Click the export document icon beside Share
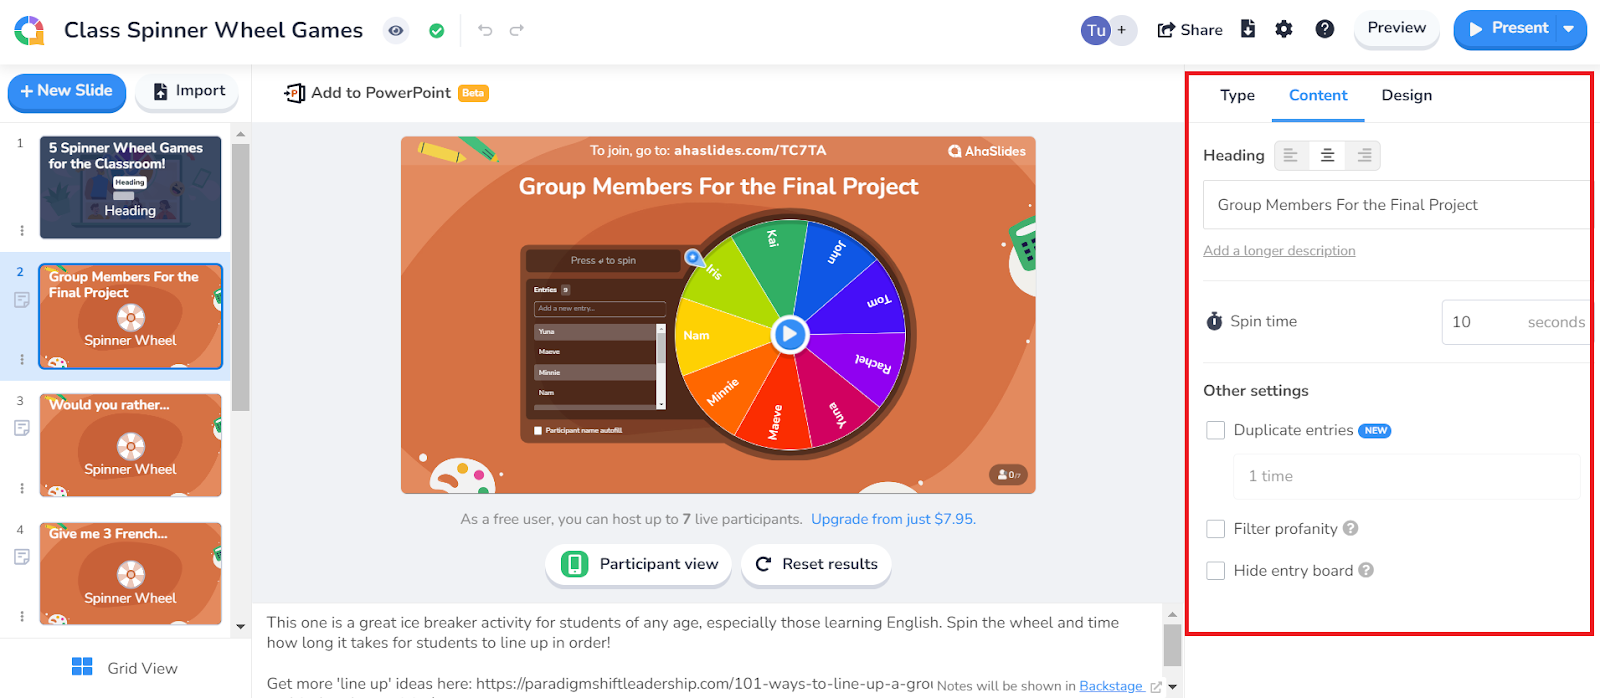The width and height of the screenshot is (1600, 698). click(x=1248, y=29)
